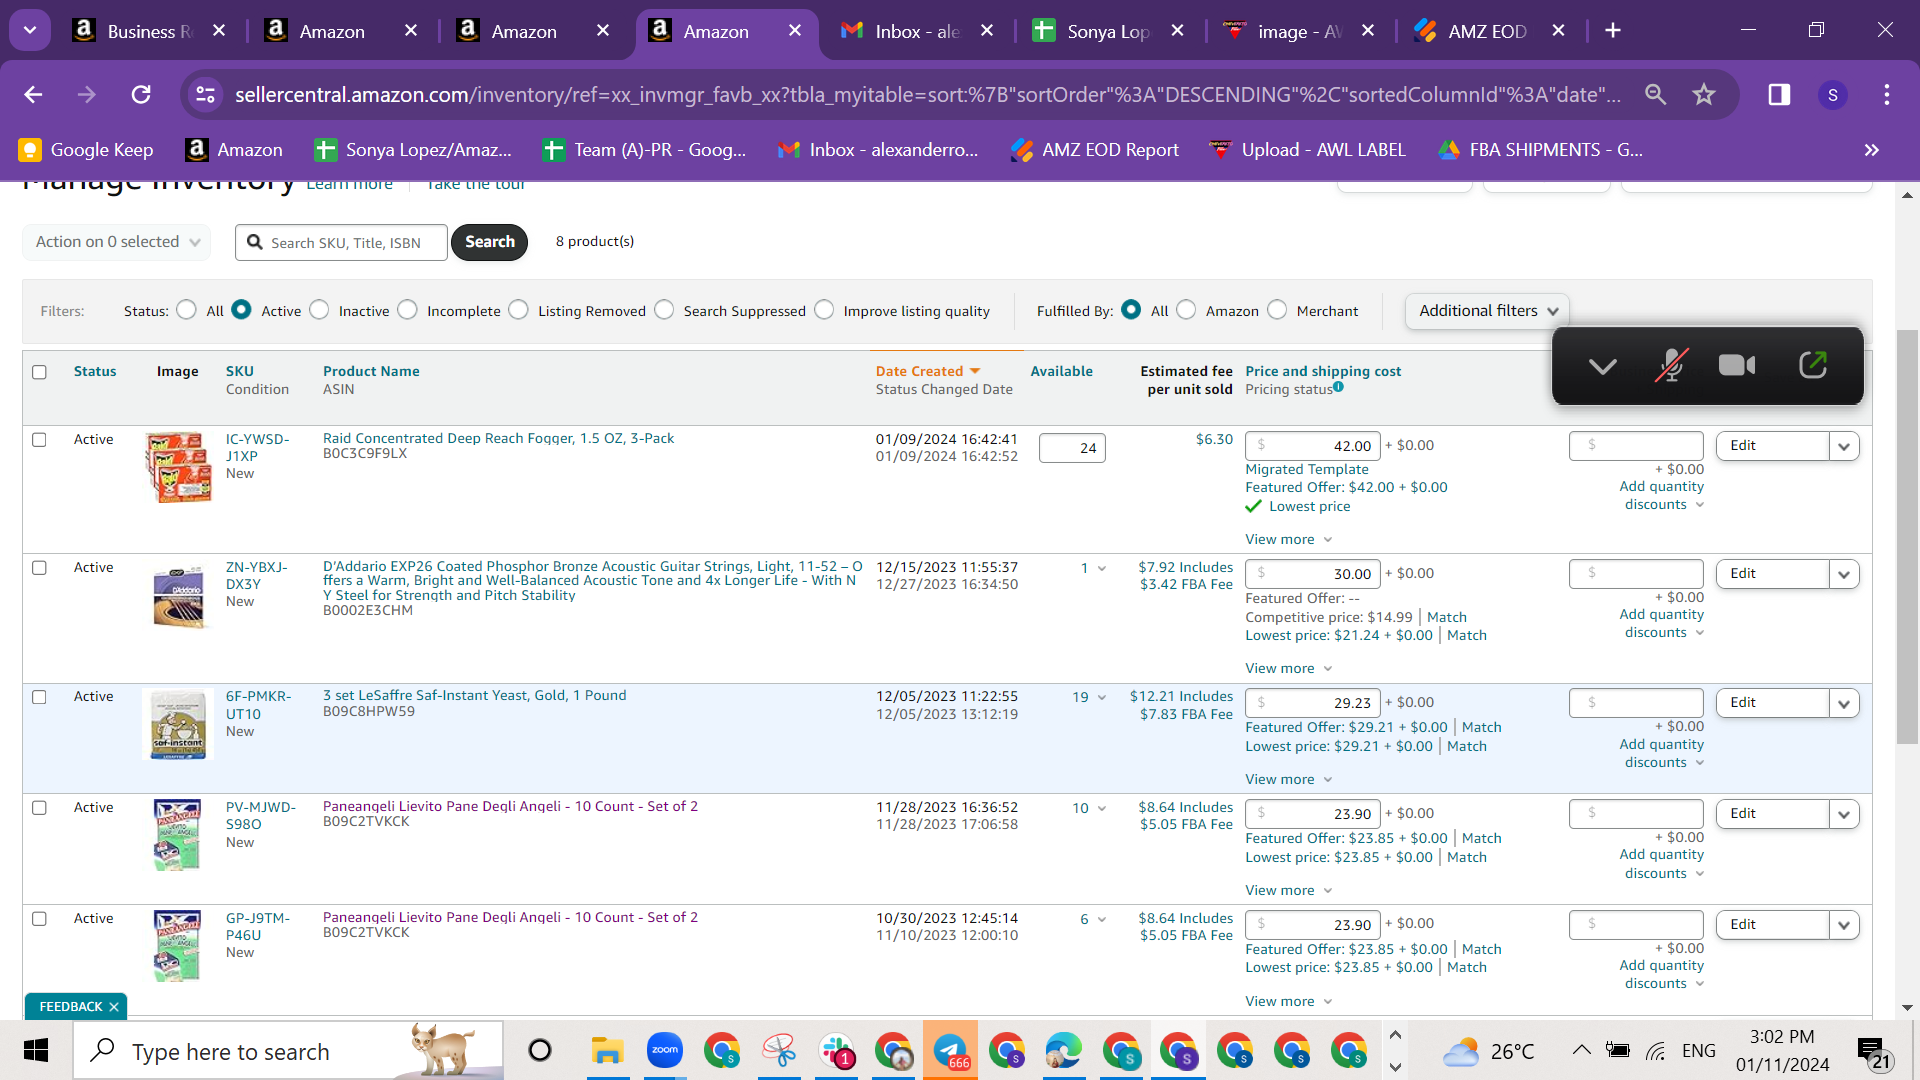Switch to the Sonya Lopez sheet tab
This screenshot has height=1080, width=1920.
pyautogui.click(x=1109, y=31)
